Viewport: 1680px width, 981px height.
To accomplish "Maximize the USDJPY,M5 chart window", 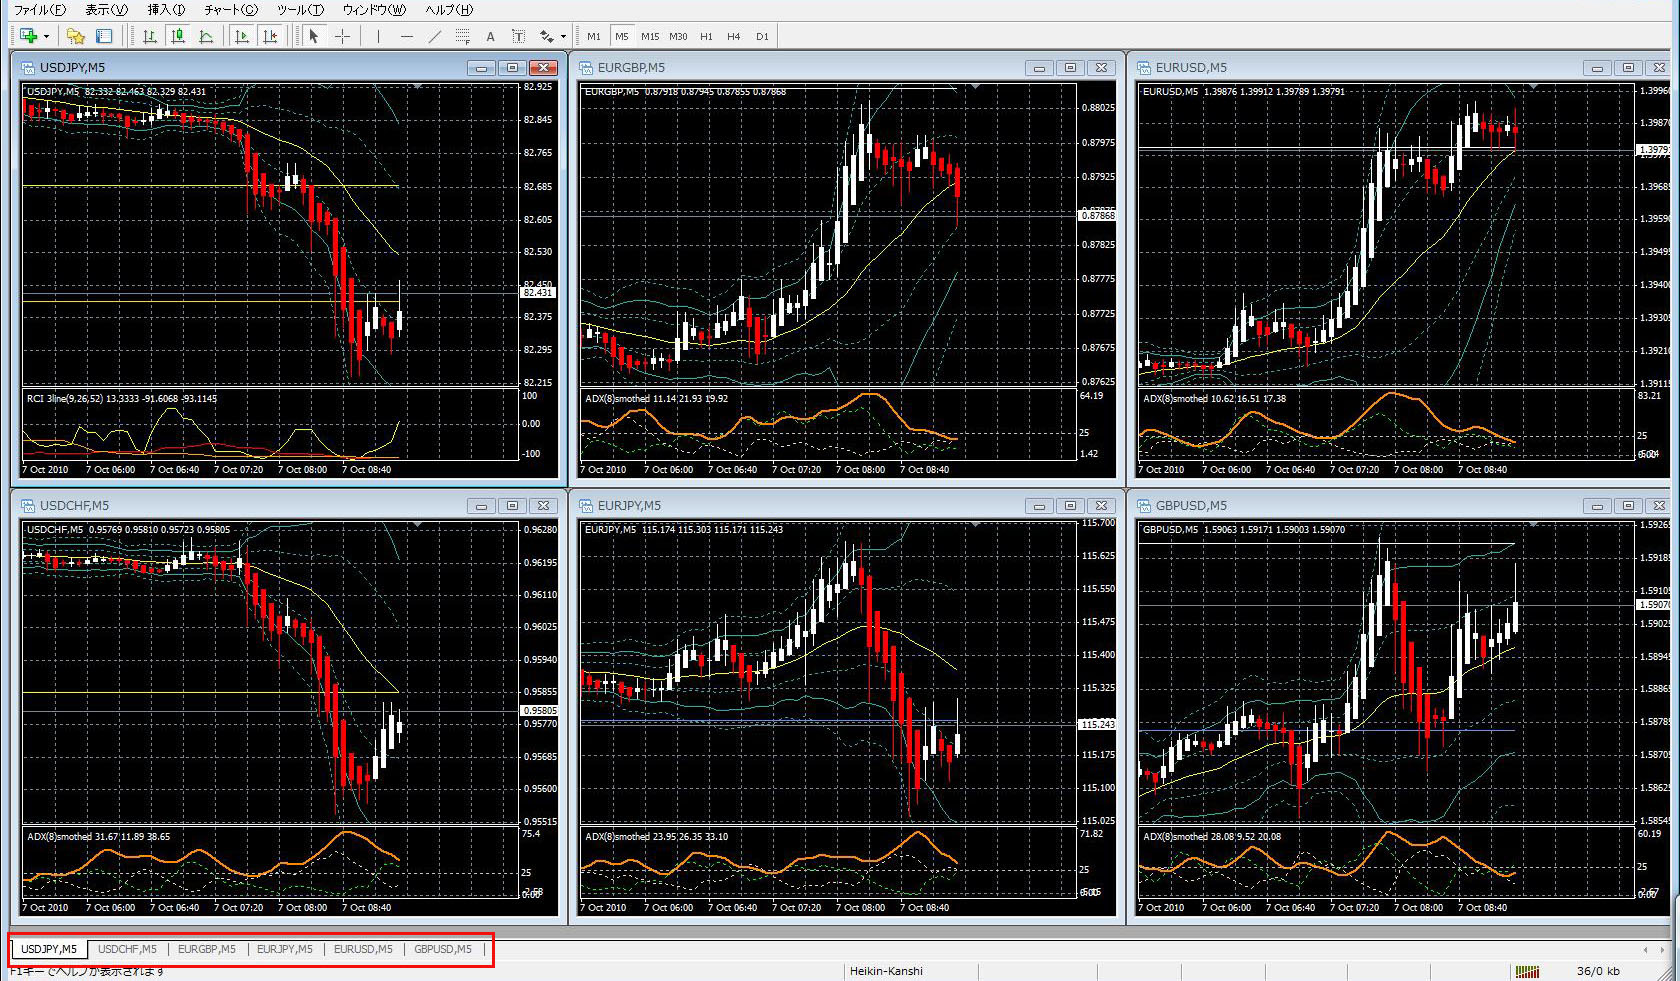I will [512, 68].
